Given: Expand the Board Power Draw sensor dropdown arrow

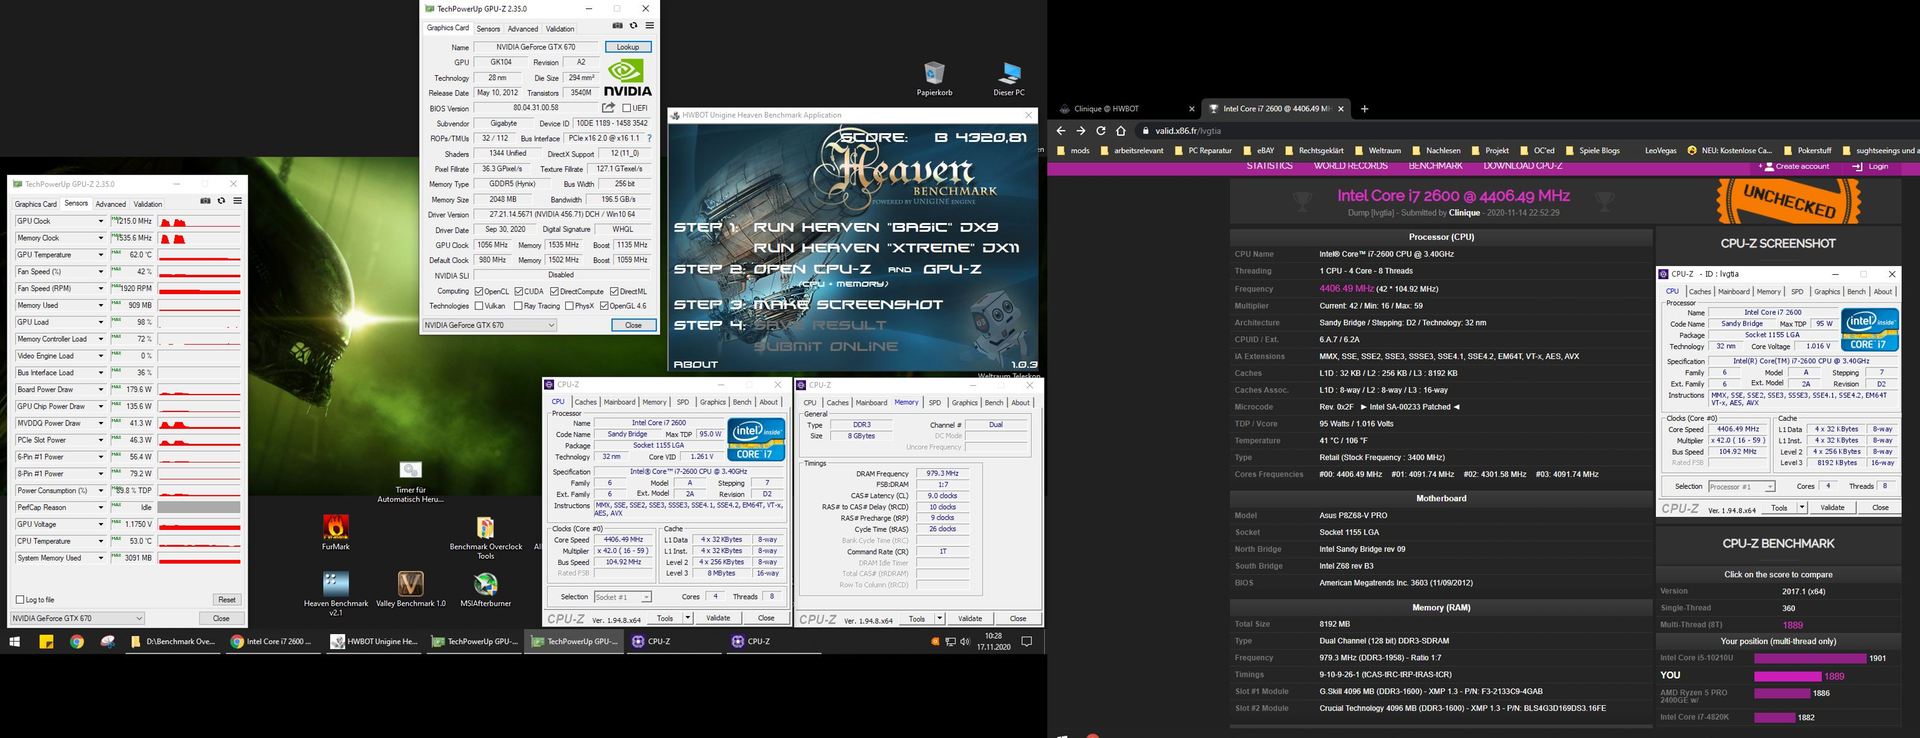Looking at the screenshot, I should pyautogui.click(x=100, y=389).
